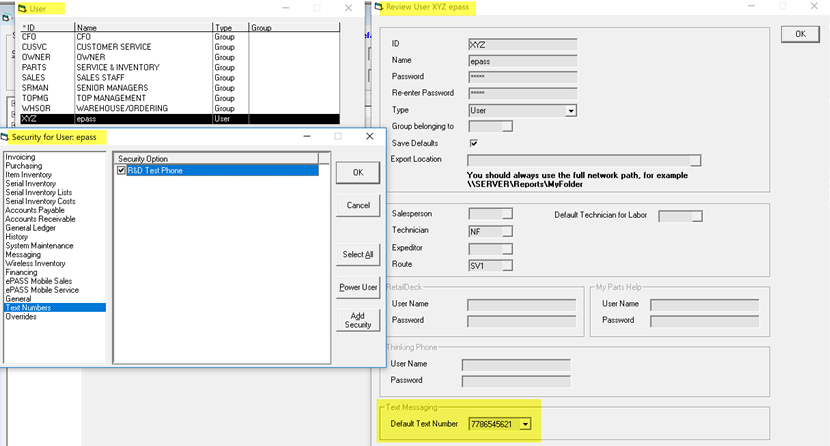Open the Group belonging to lookup

coord(507,126)
